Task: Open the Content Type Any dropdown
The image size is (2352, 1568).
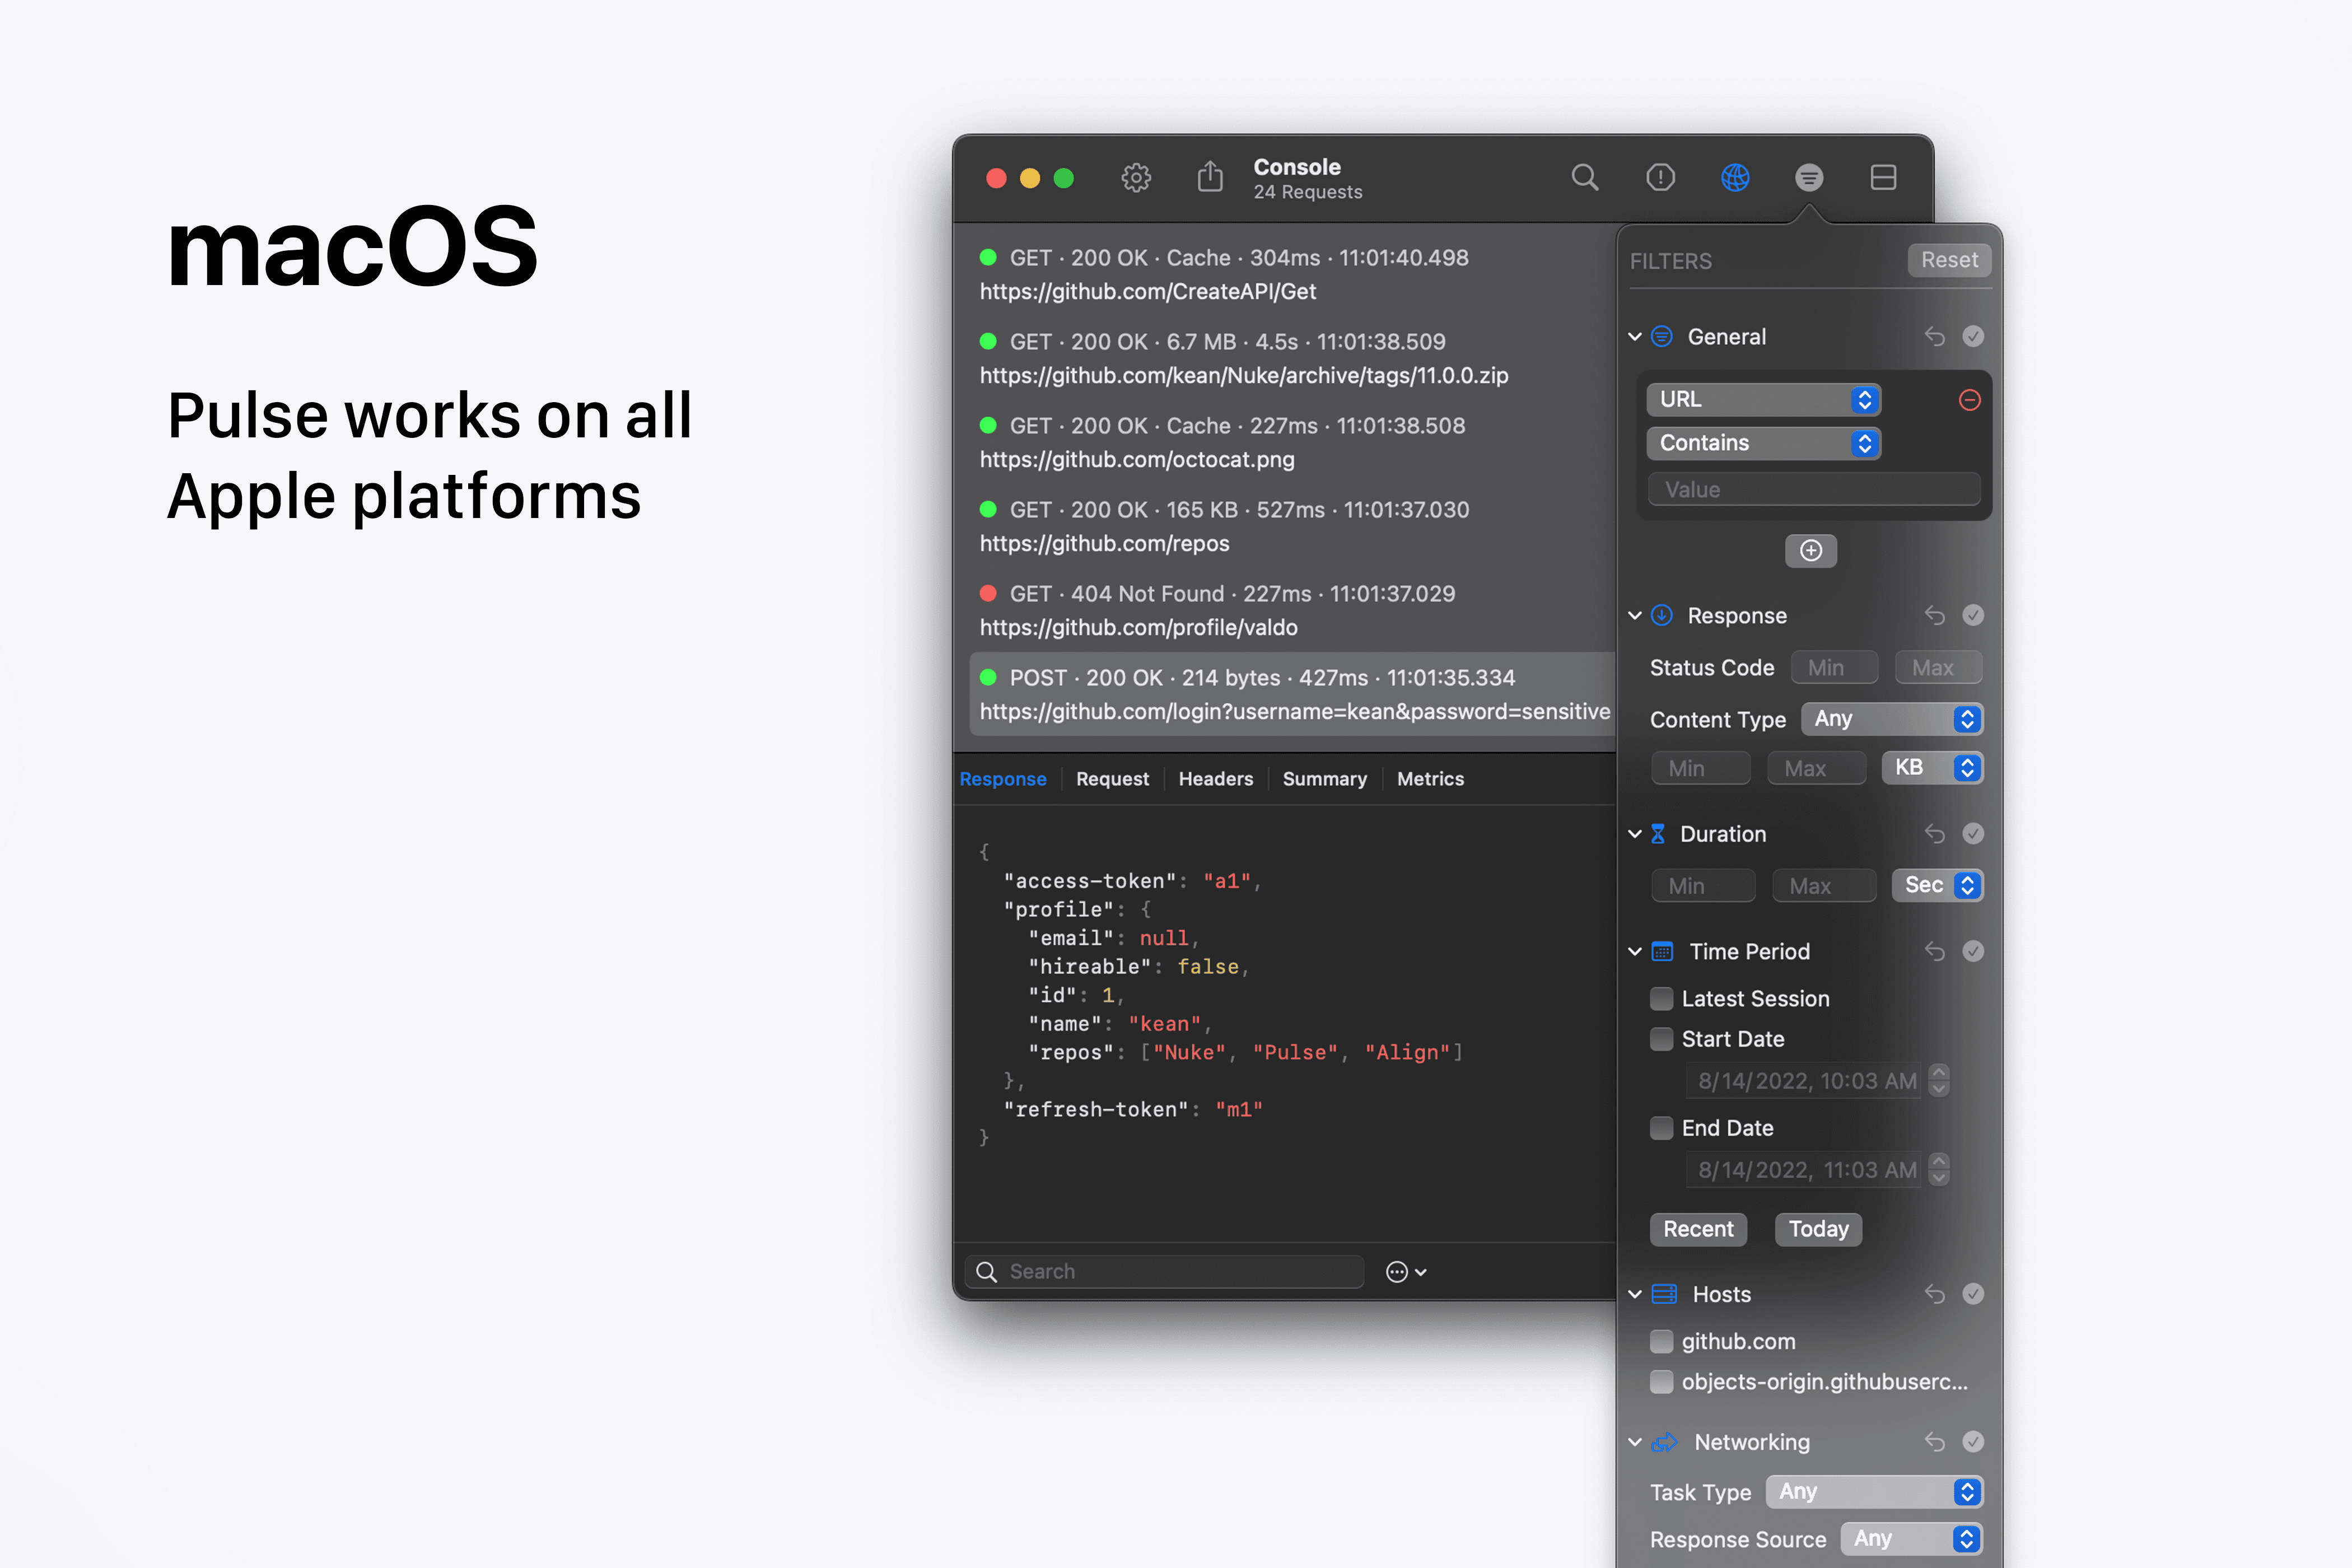Action: click(x=1892, y=719)
